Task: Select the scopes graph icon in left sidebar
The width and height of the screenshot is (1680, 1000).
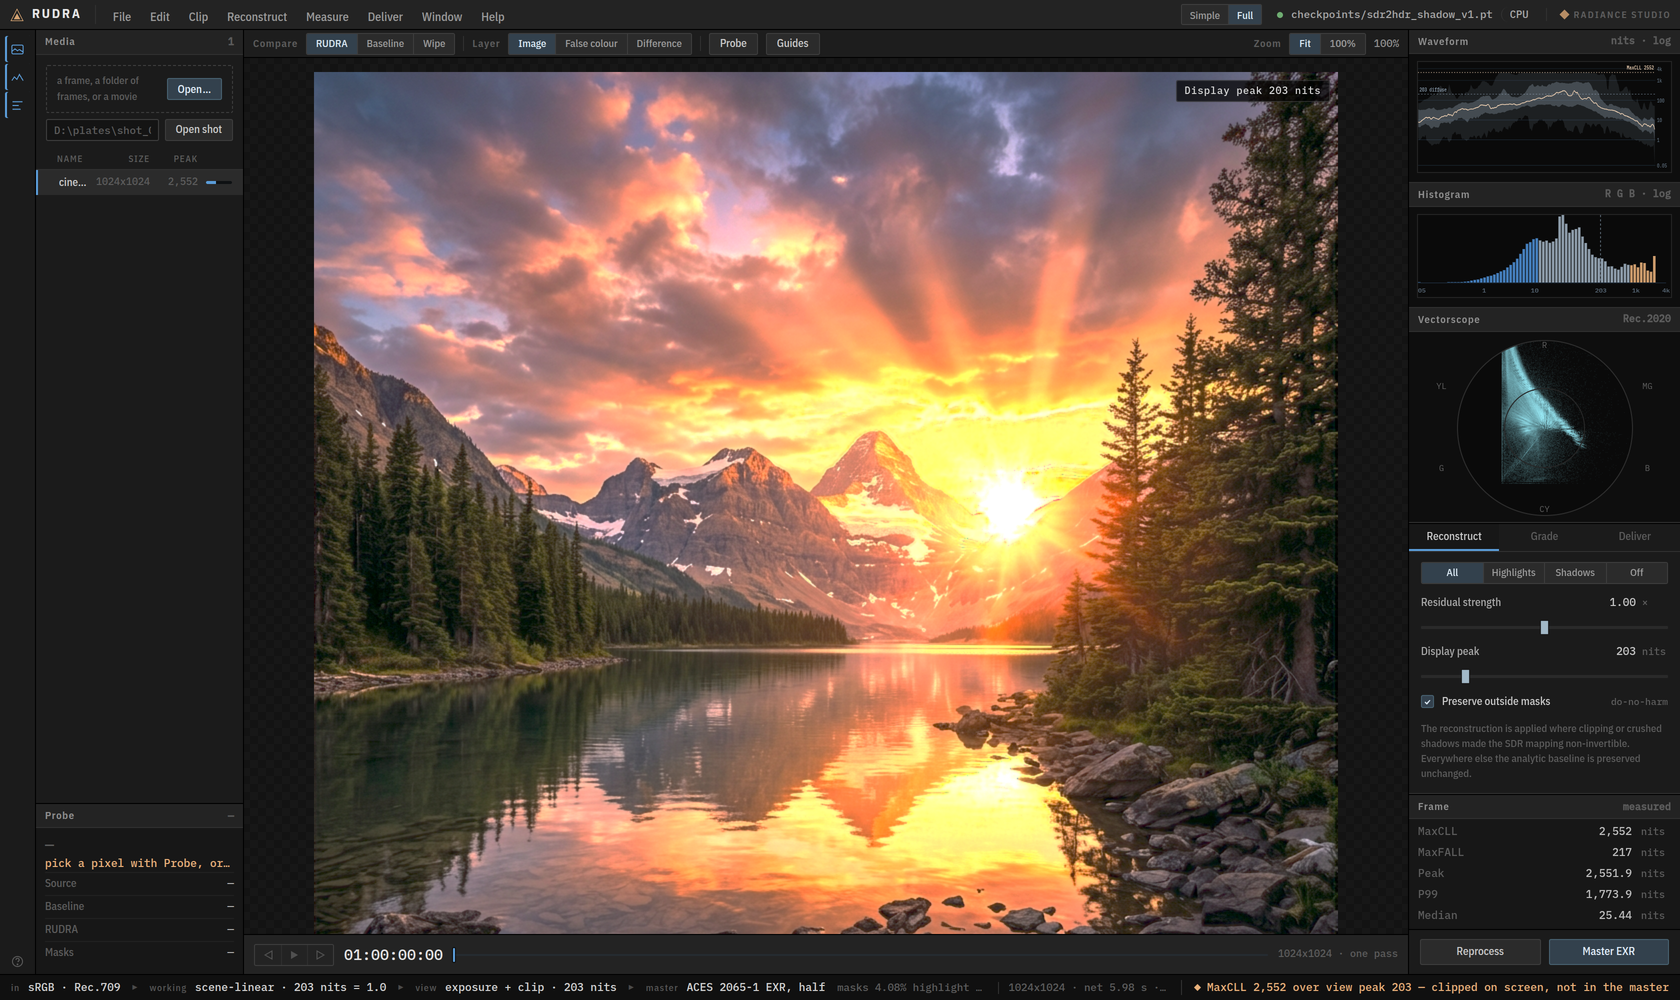Action: tap(17, 77)
